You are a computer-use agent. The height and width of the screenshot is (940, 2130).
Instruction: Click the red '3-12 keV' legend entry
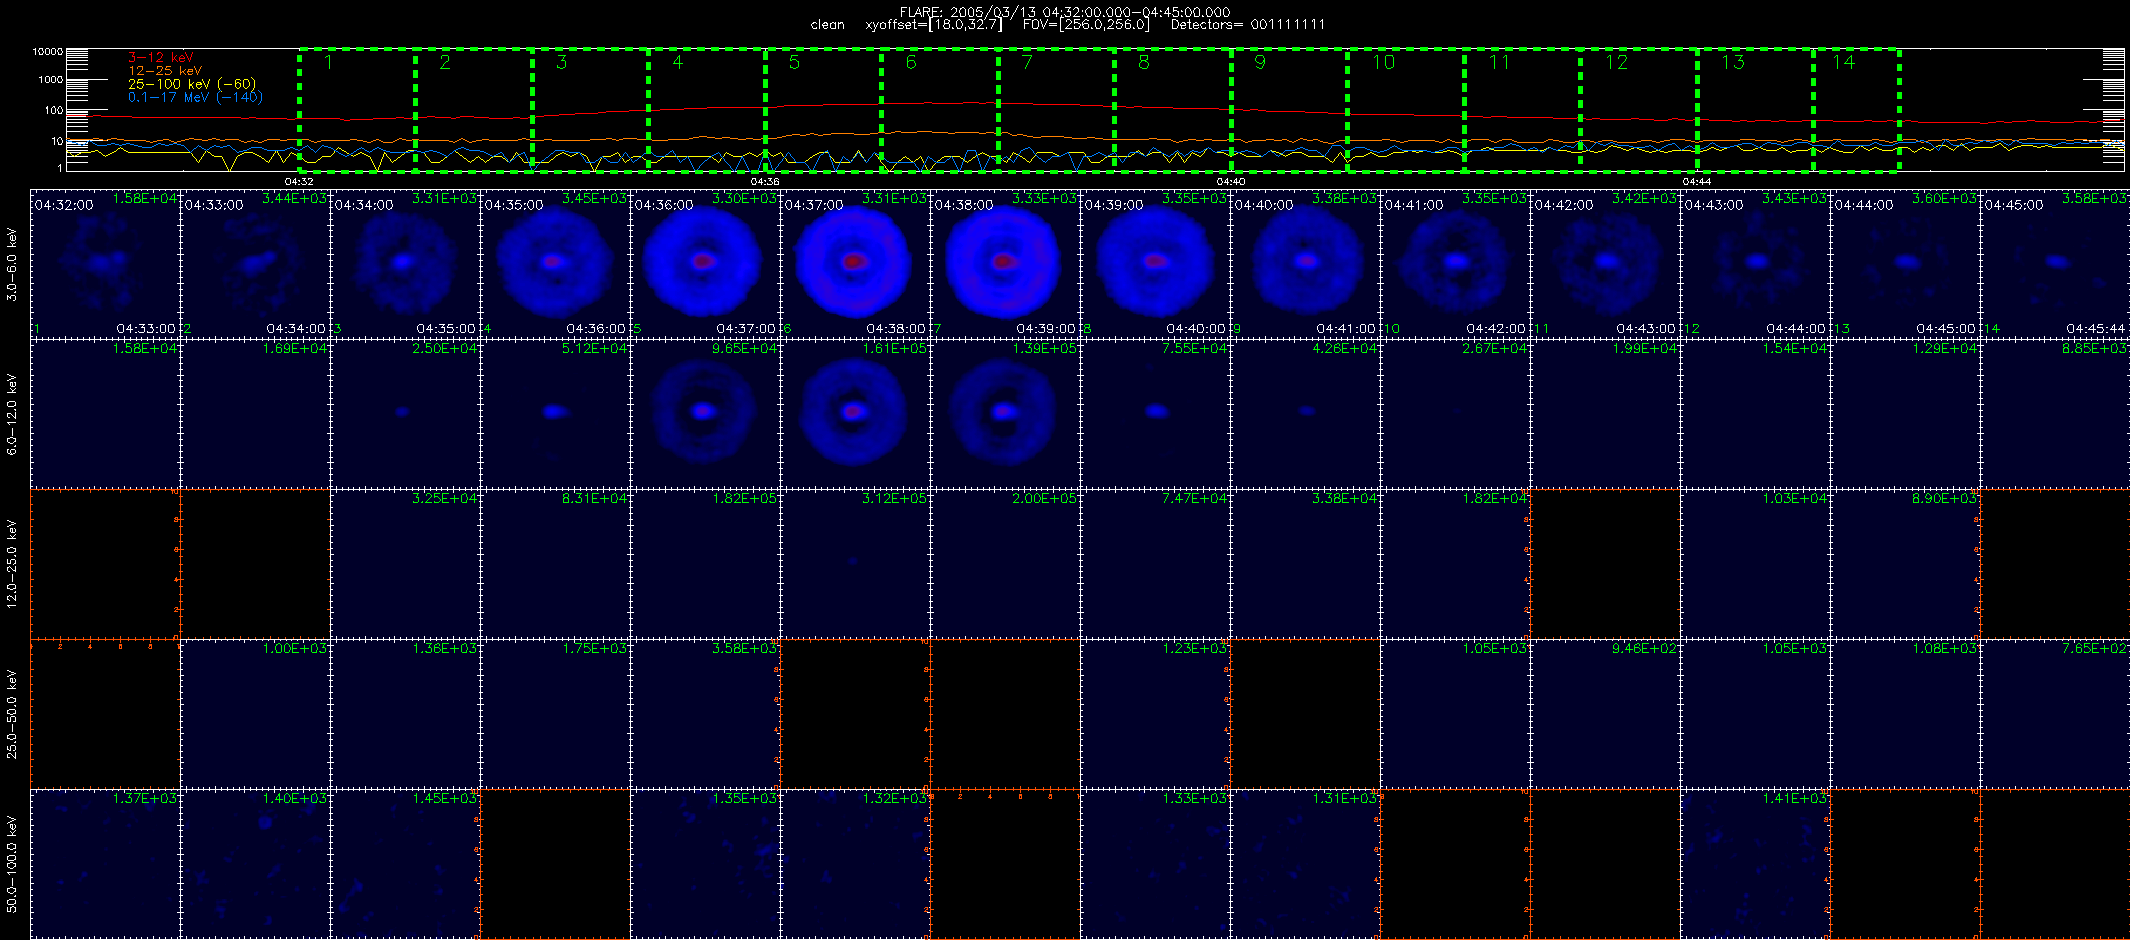pos(161,57)
